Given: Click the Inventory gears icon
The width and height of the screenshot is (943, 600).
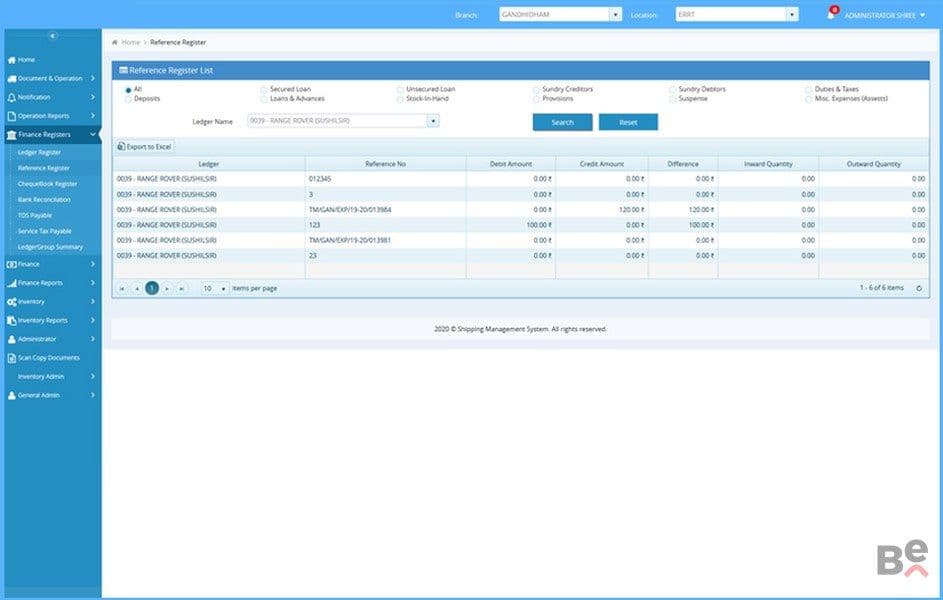Looking at the screenshot, I should [x=11, y=302].
